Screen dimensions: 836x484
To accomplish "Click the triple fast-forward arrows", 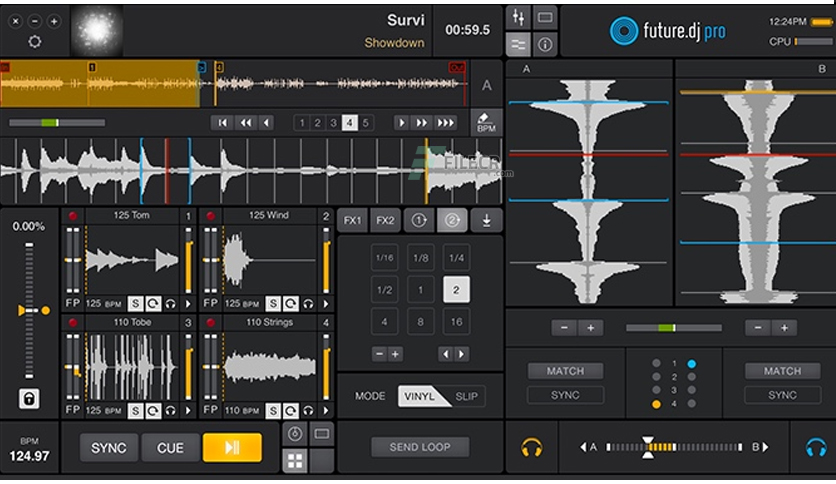I will [445, 123].
